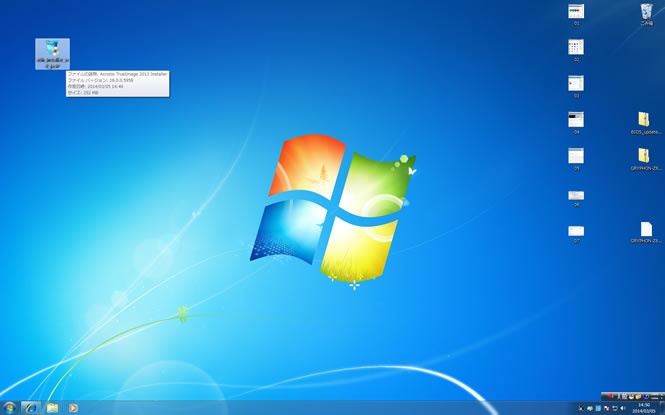Open the volume speaker icon in tray
This screenshot has height=415, width=665.
[x=623, y=408]
